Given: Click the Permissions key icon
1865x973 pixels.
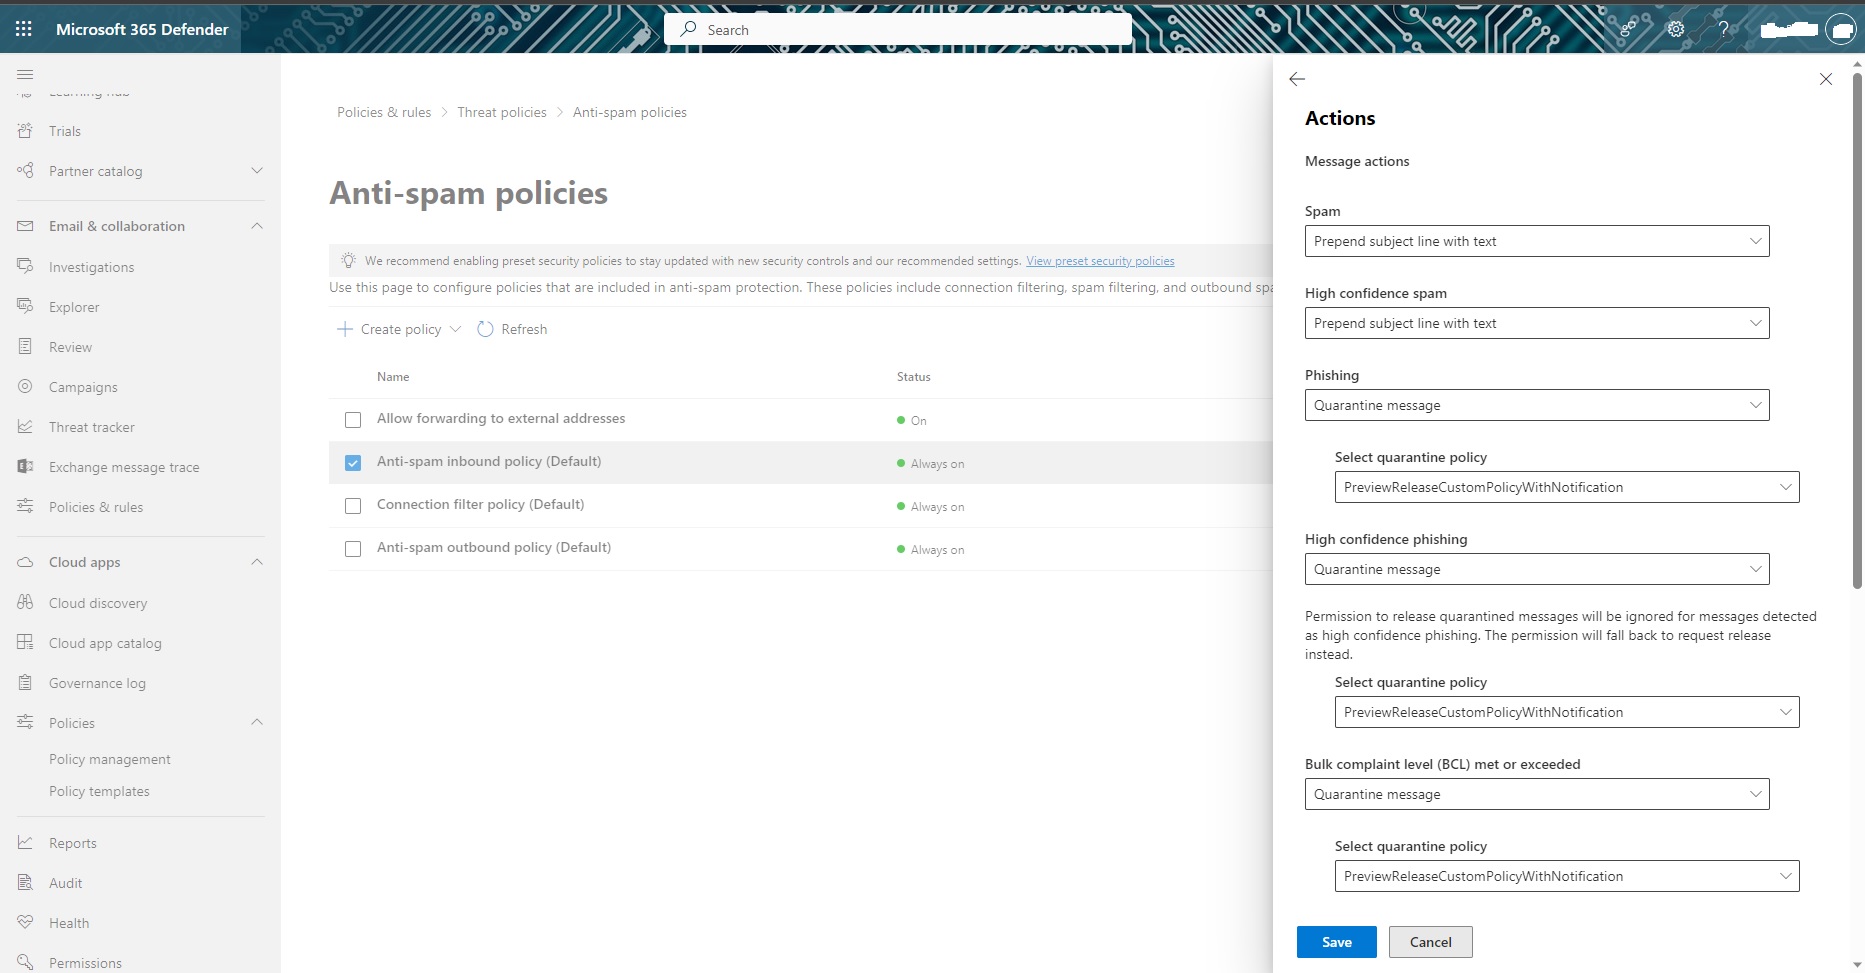Looking at the screenshot, I should tap(25, 963).
